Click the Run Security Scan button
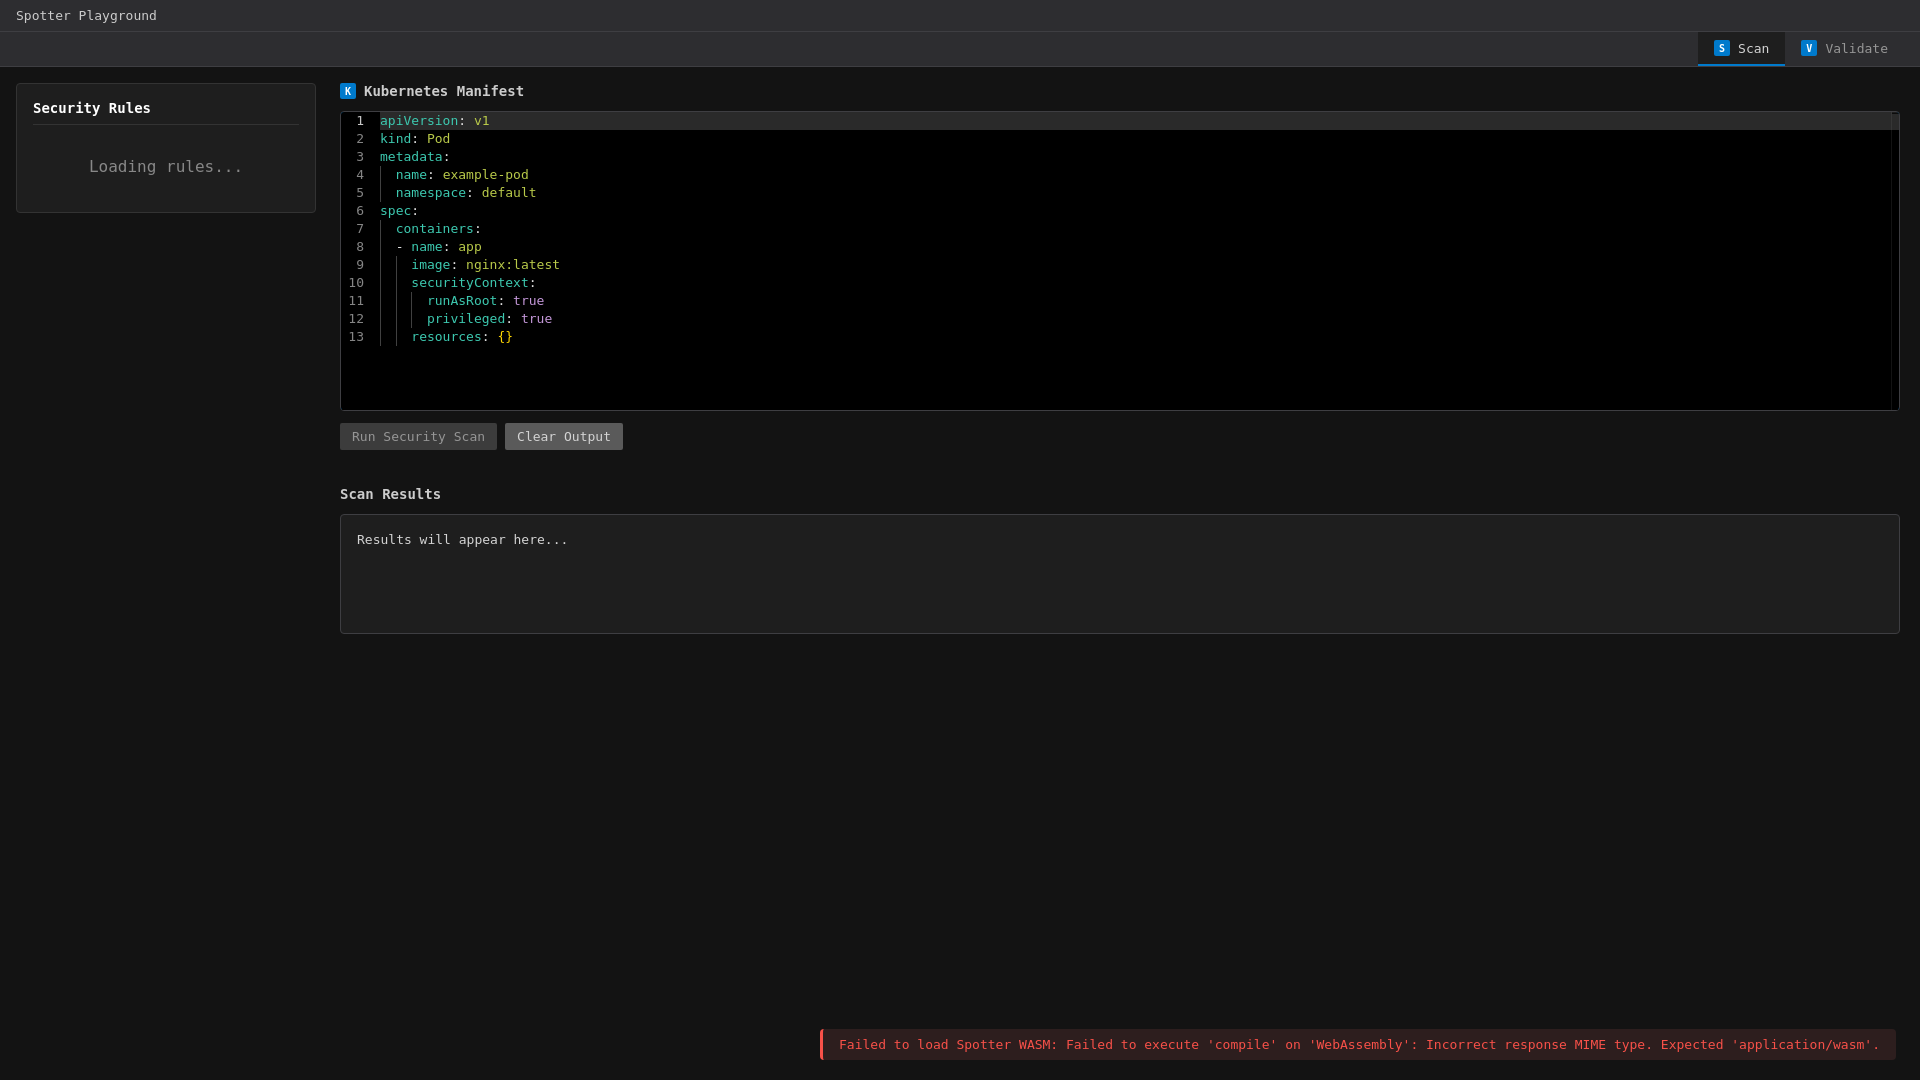1920x1080 pixels. 418,437
